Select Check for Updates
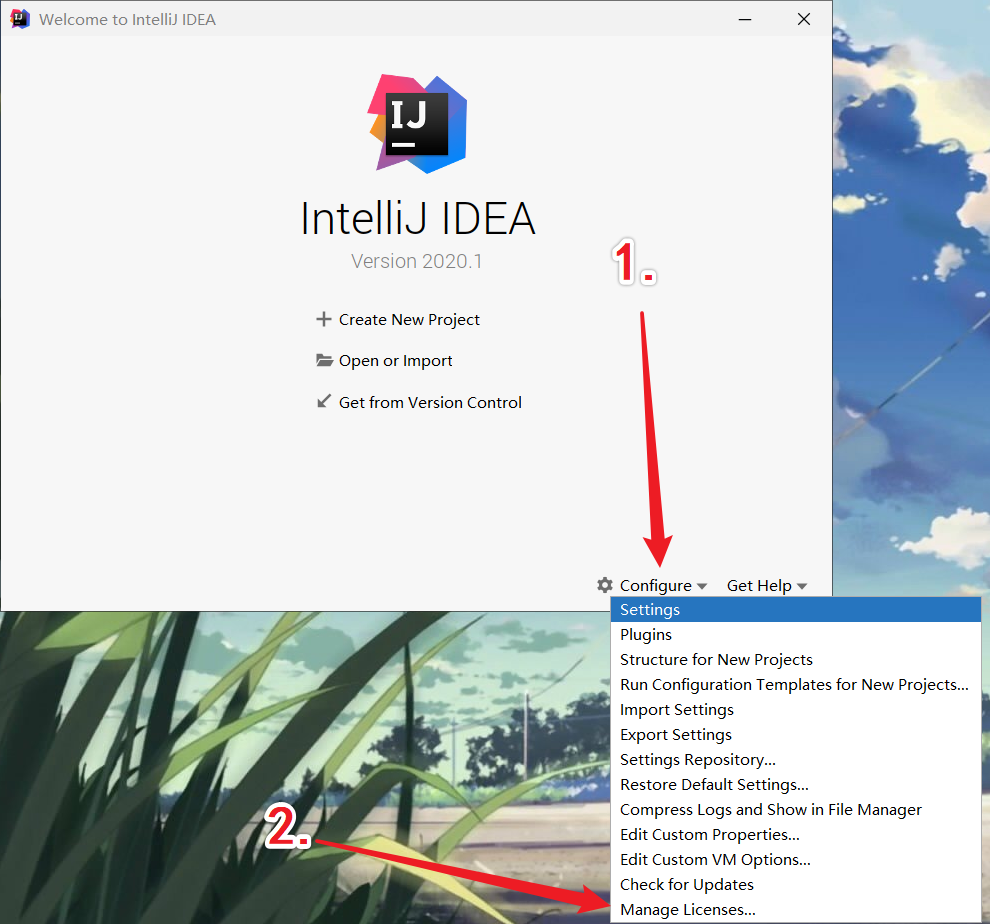The image size is (990, 924). tap(796, 884)
